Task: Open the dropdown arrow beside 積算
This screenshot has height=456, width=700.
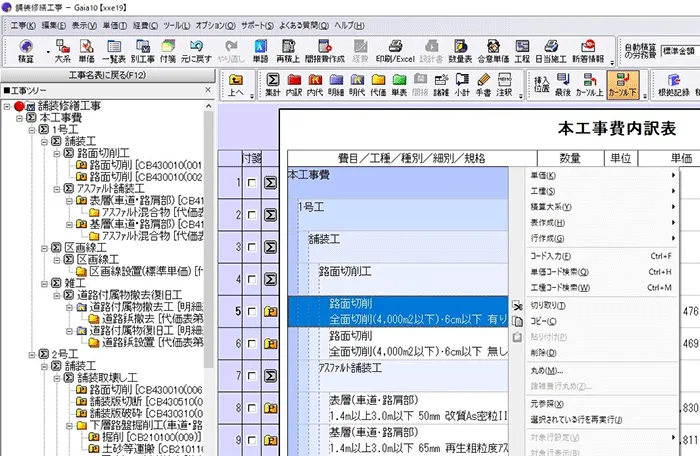Action: click(x=48, y=52)
